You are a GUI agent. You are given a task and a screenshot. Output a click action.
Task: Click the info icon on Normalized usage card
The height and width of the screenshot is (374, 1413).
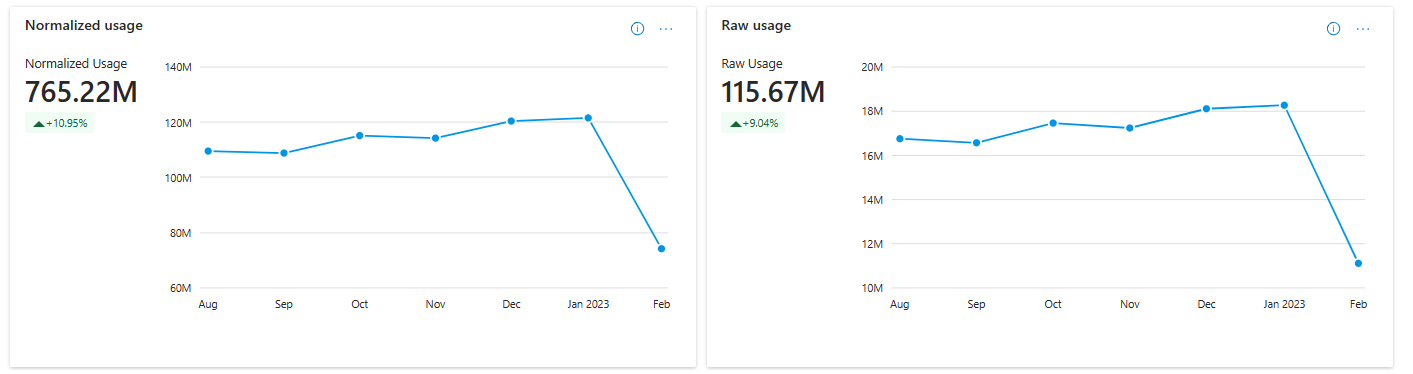[637, 29]
